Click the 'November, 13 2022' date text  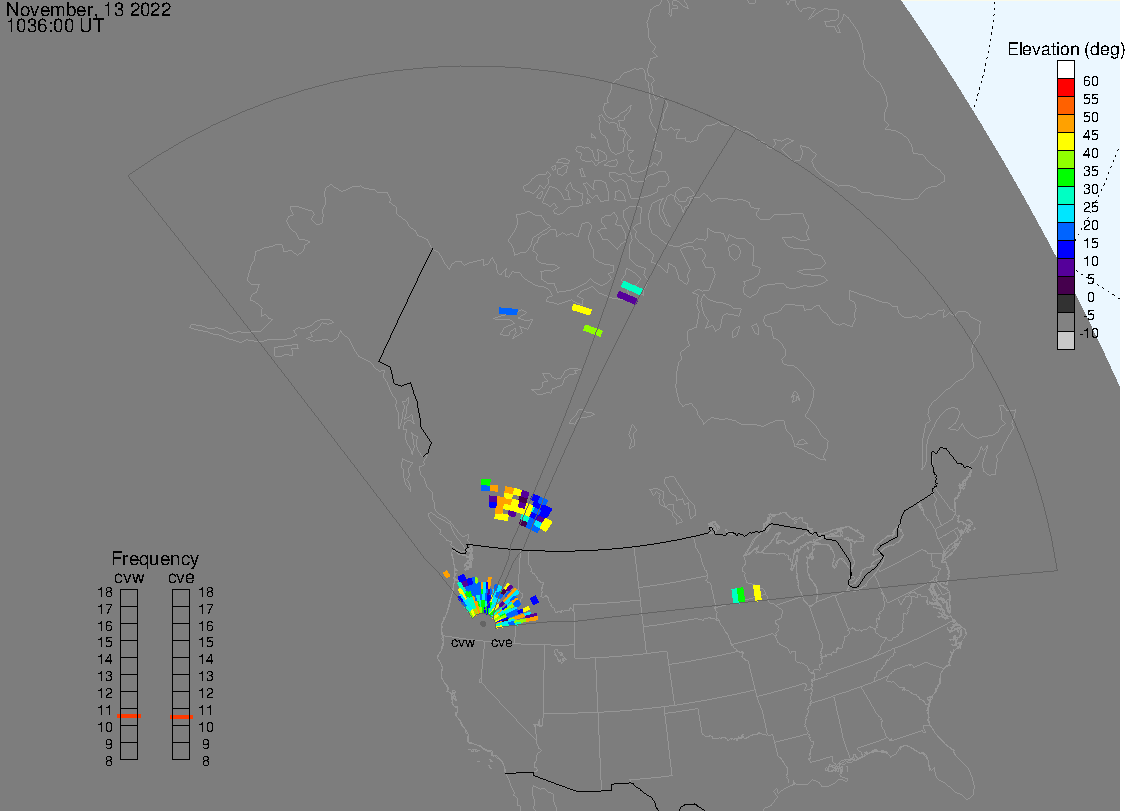[88, 9]
